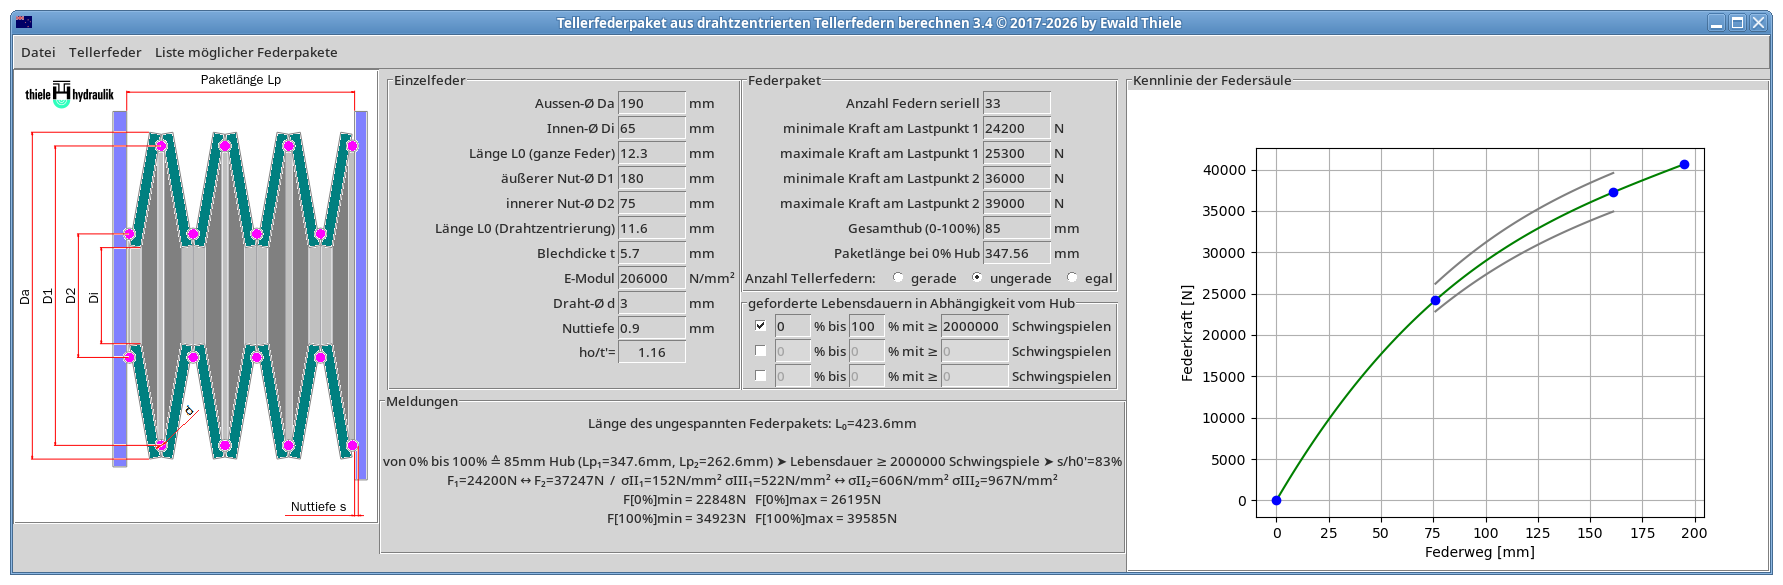
Task: Click the Gesamthub (0-100%) input field
Action: 1017,228
